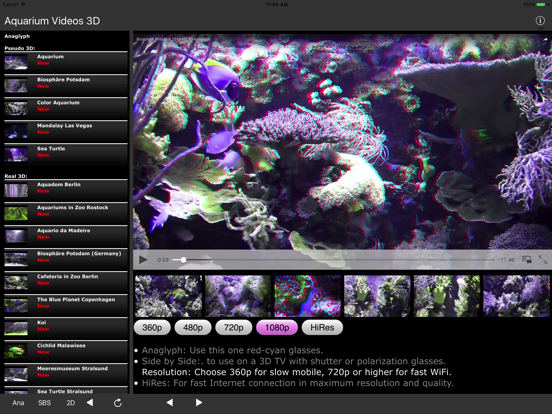Select 360p resolution

point(152,327)
